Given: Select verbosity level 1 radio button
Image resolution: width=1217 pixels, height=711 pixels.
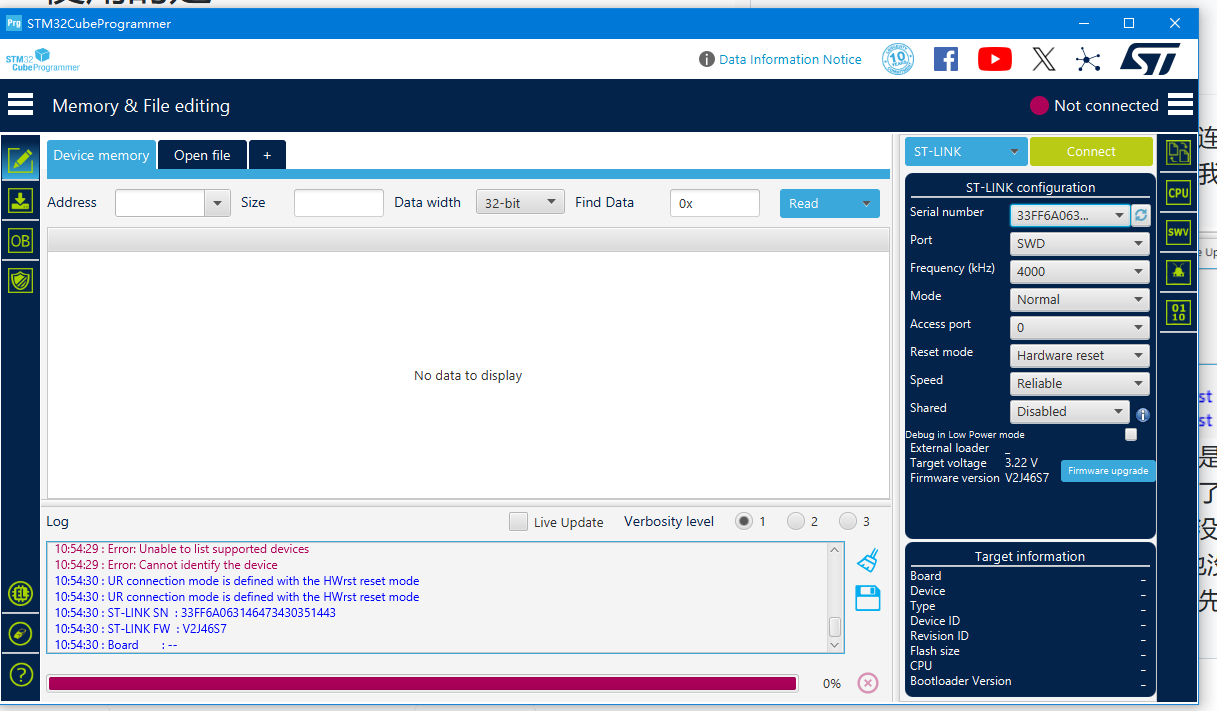Looking at the screenshot, I should click(744, 521).
